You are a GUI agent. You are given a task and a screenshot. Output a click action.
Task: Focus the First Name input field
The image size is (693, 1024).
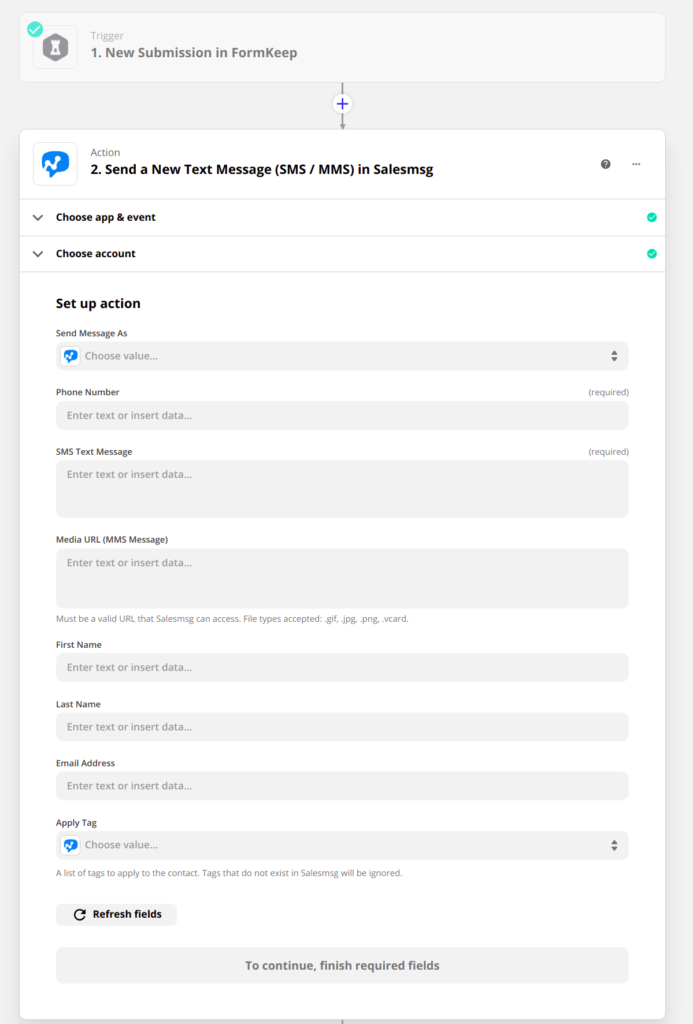tap(342, 667)
